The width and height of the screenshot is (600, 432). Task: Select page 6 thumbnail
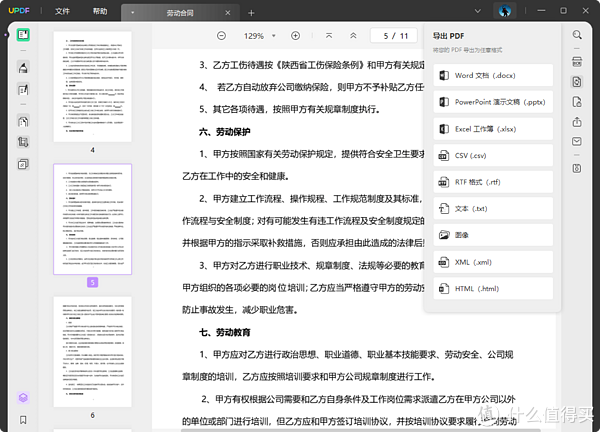(x=92, y=350)
